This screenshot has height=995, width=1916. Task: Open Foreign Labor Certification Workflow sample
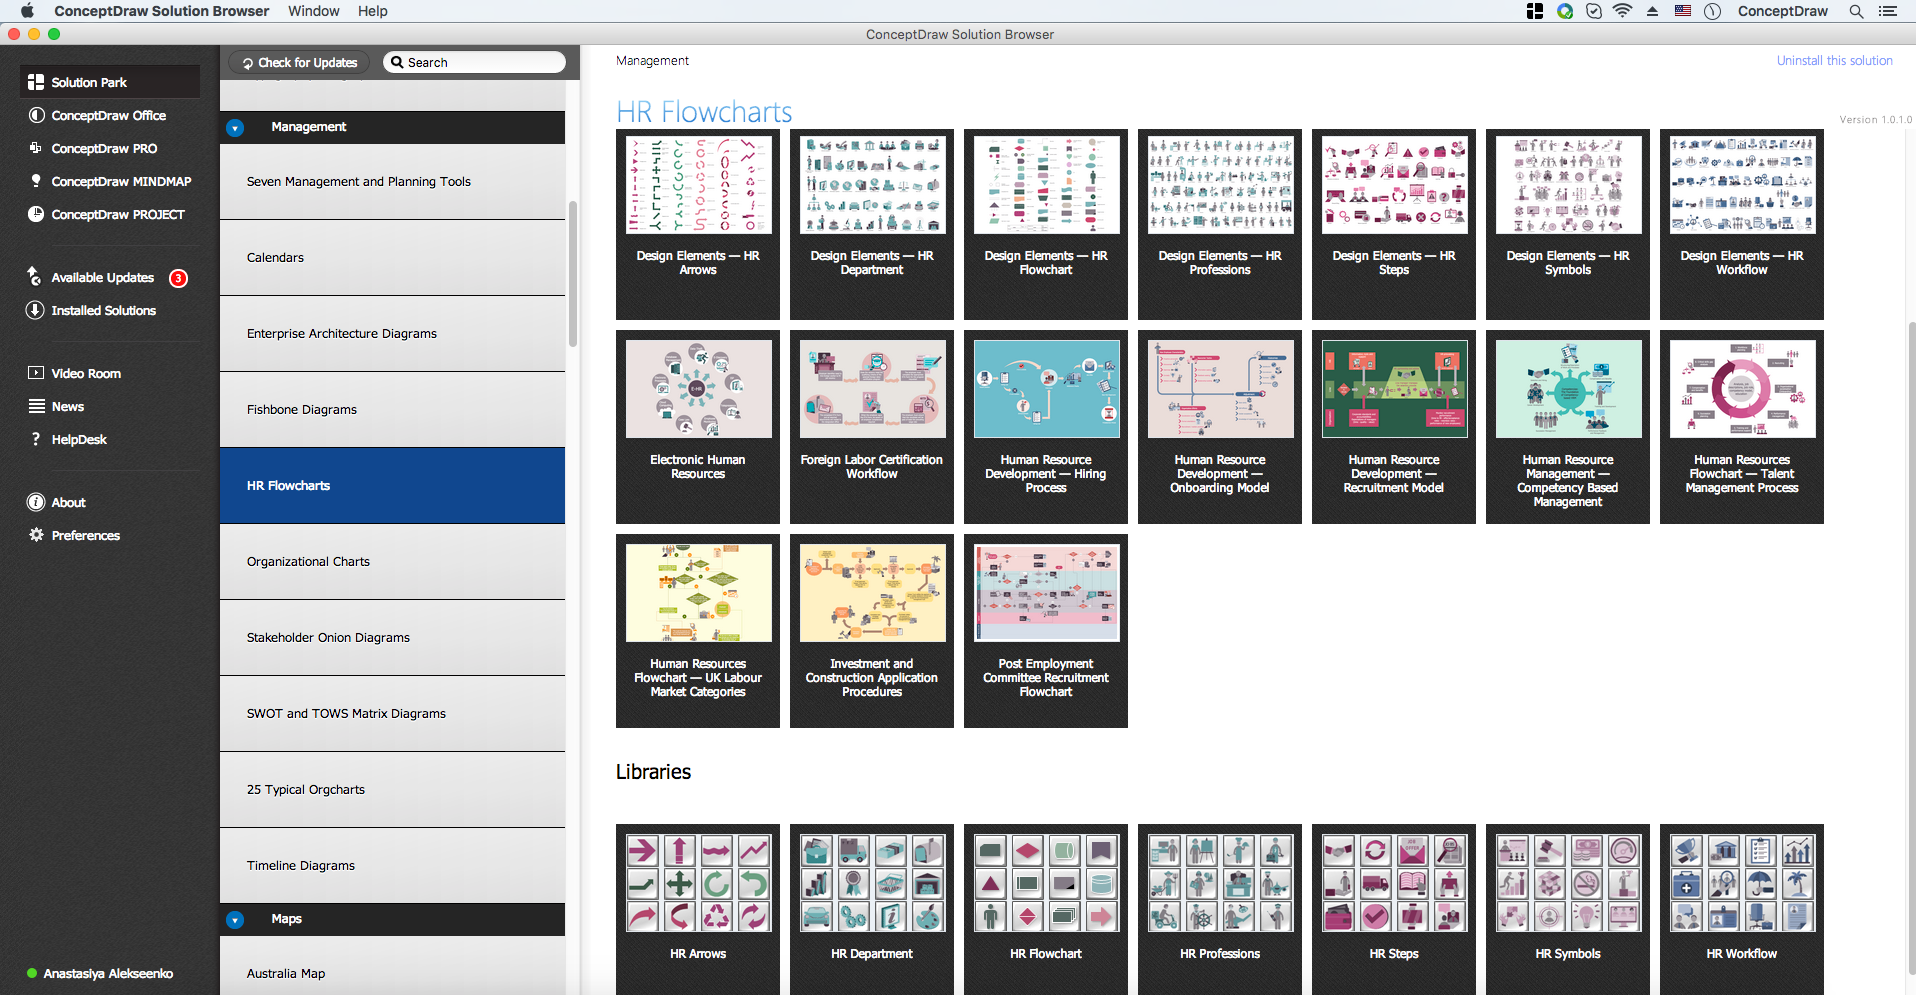[x=872, y=427]
